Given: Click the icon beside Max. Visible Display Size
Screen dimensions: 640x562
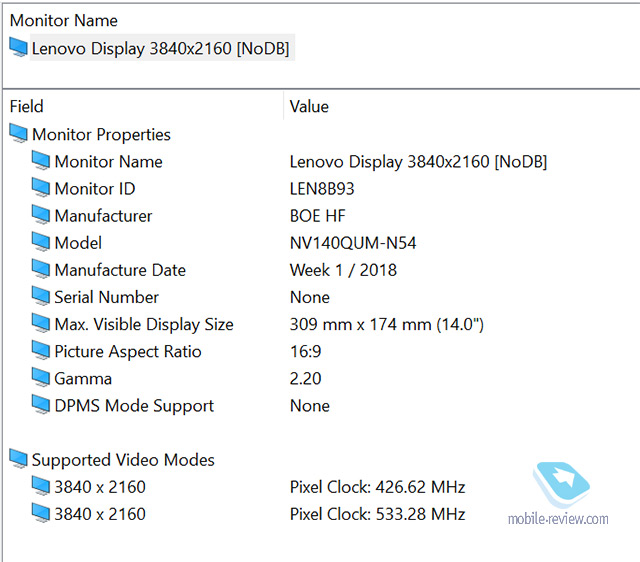Looking at the screenshot, I should pos(41,324).
